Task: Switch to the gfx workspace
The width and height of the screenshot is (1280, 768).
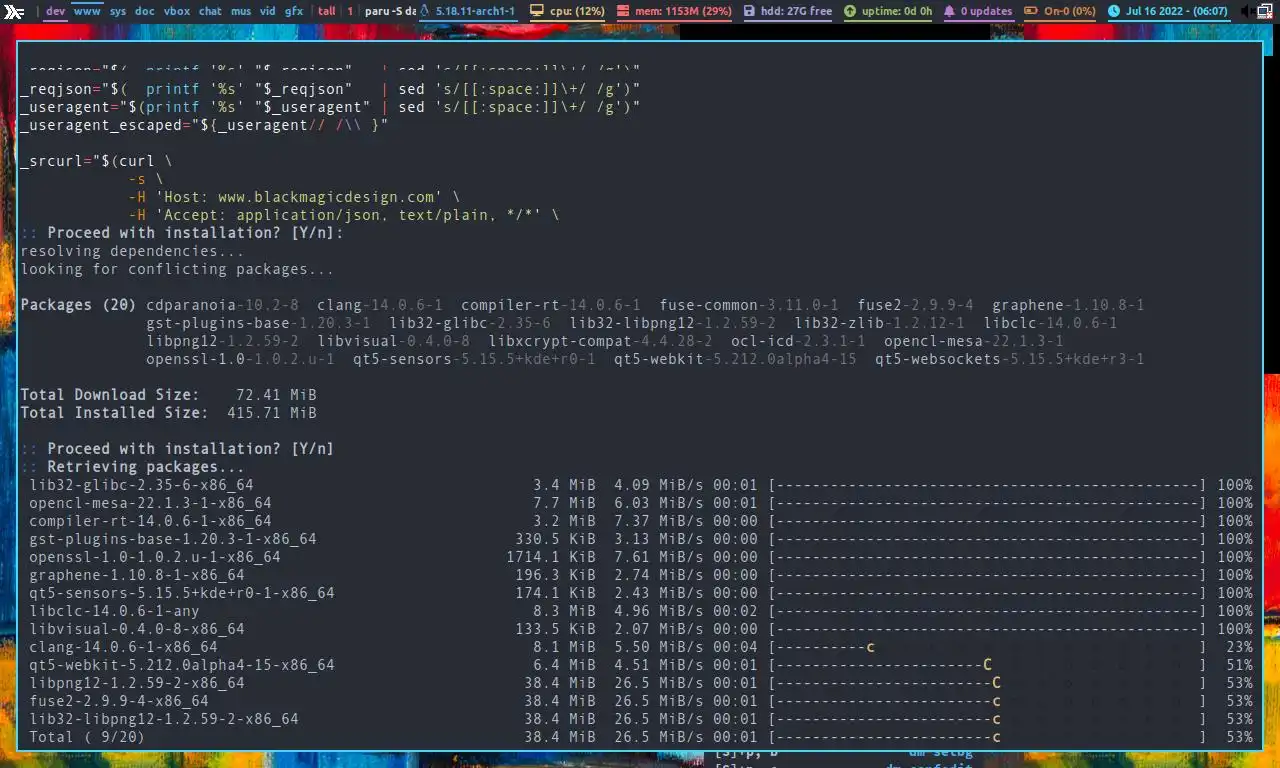Action: (294, 11)
